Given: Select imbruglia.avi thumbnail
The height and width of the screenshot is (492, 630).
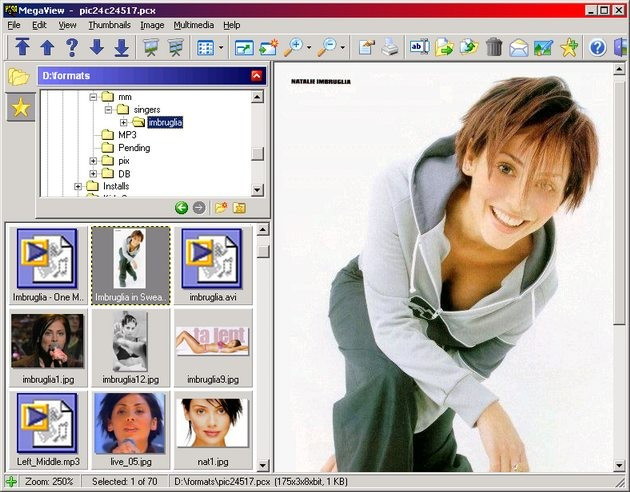Looking at the screenshot, I should [x=213, y=265].
